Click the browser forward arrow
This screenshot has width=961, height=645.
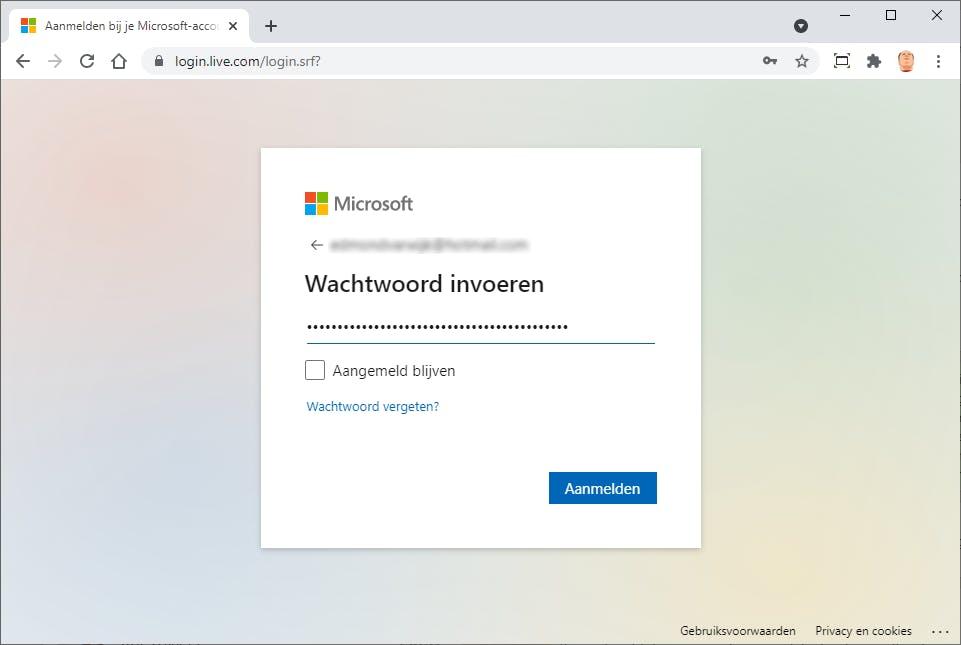[55, 61]
